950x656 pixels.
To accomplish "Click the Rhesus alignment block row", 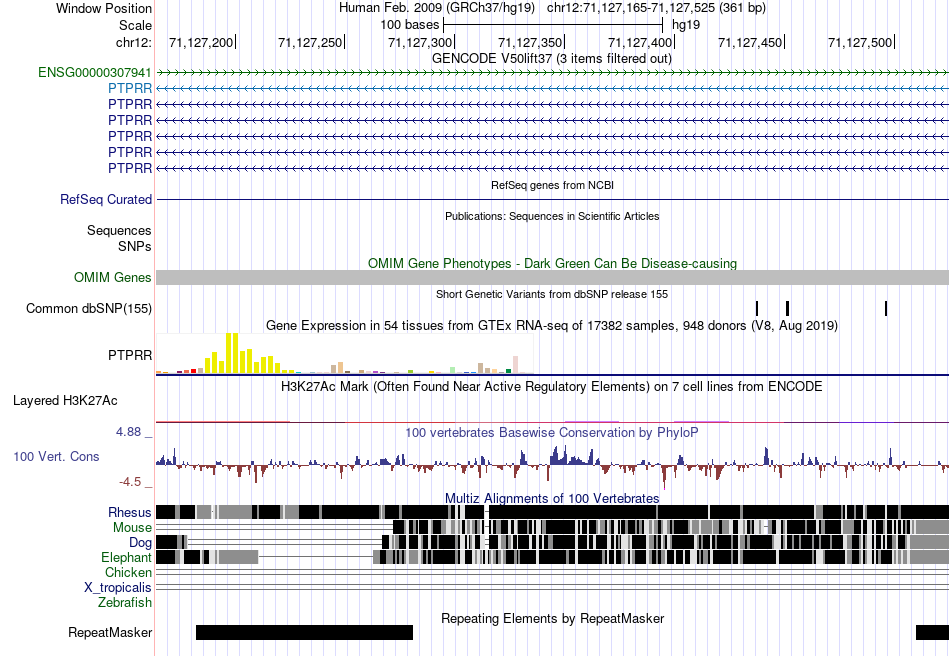I will (x=552, y=512).
